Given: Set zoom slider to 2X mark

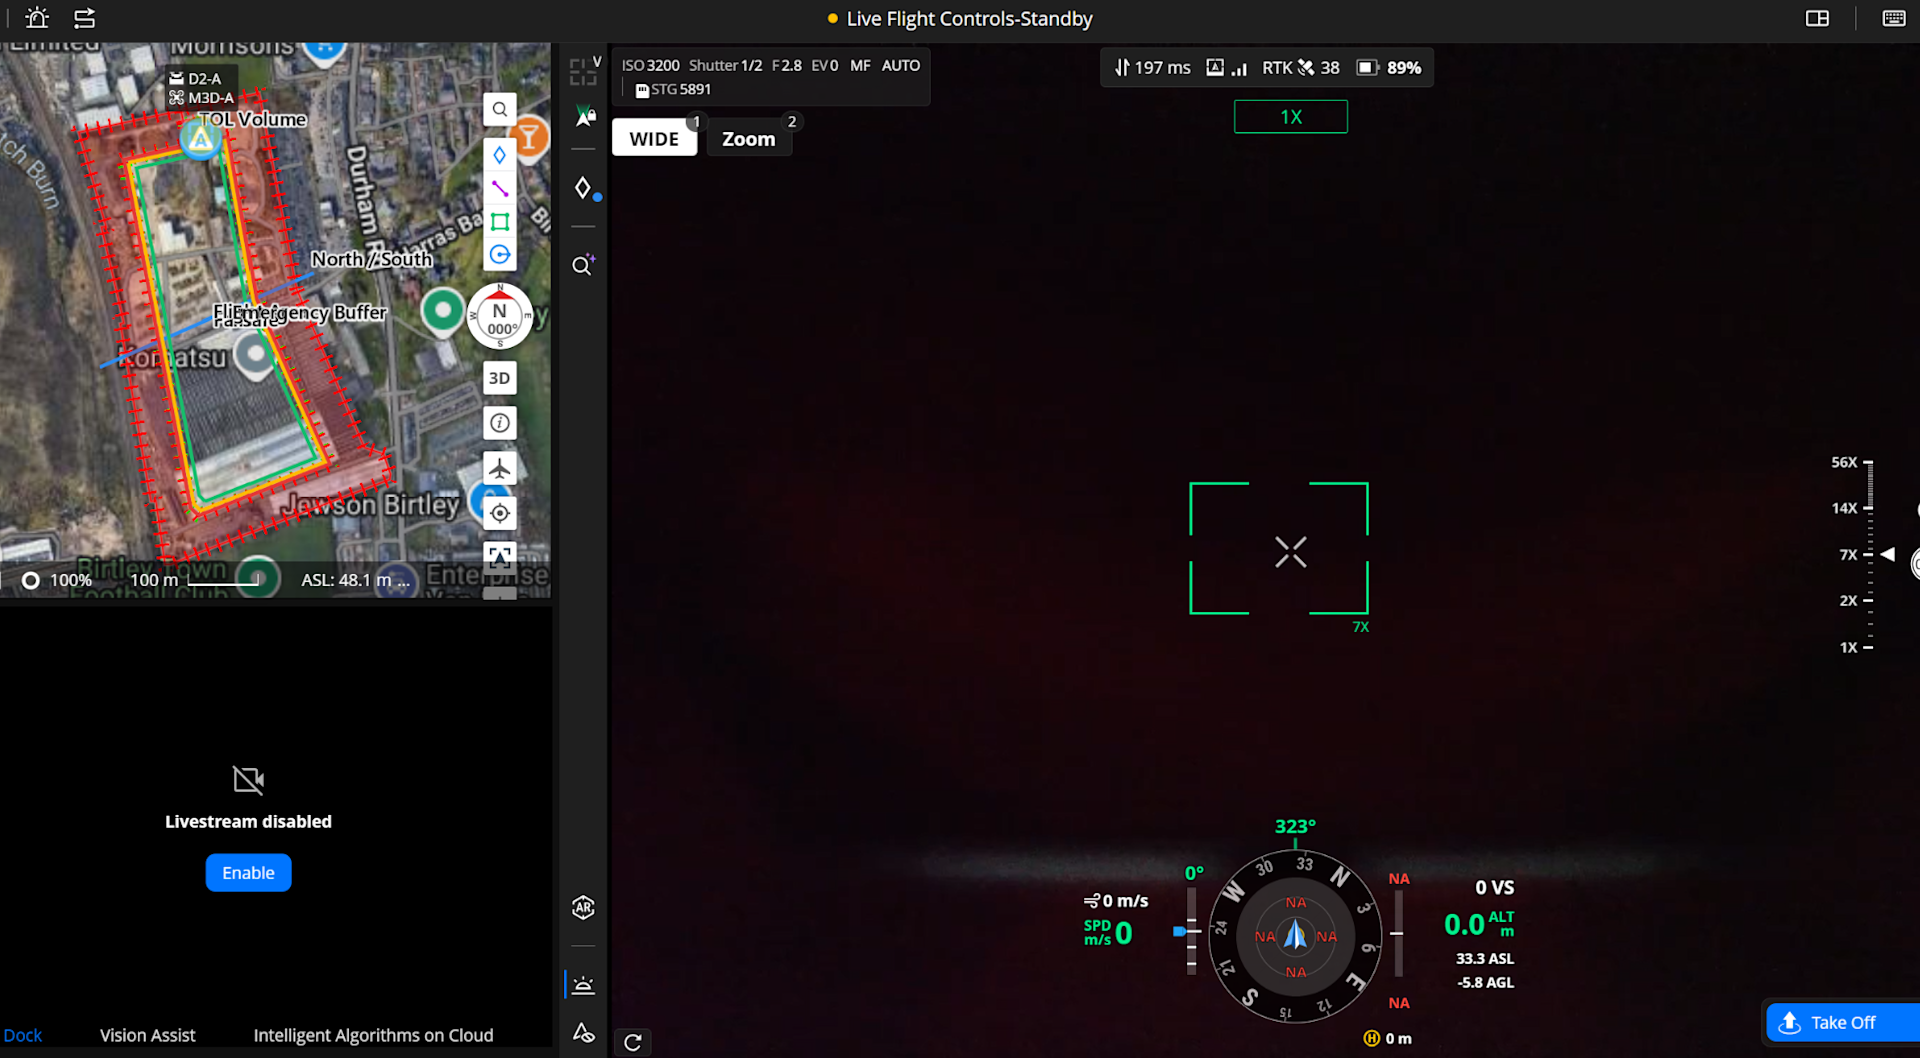Looking at the screenshot, I should [1855, 600].
